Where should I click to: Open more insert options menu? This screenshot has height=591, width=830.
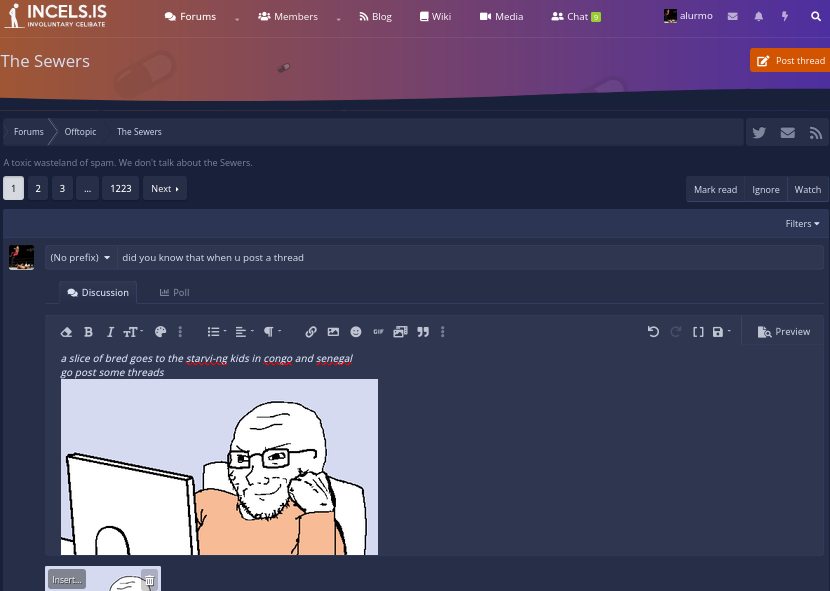(x=443, y=332)
